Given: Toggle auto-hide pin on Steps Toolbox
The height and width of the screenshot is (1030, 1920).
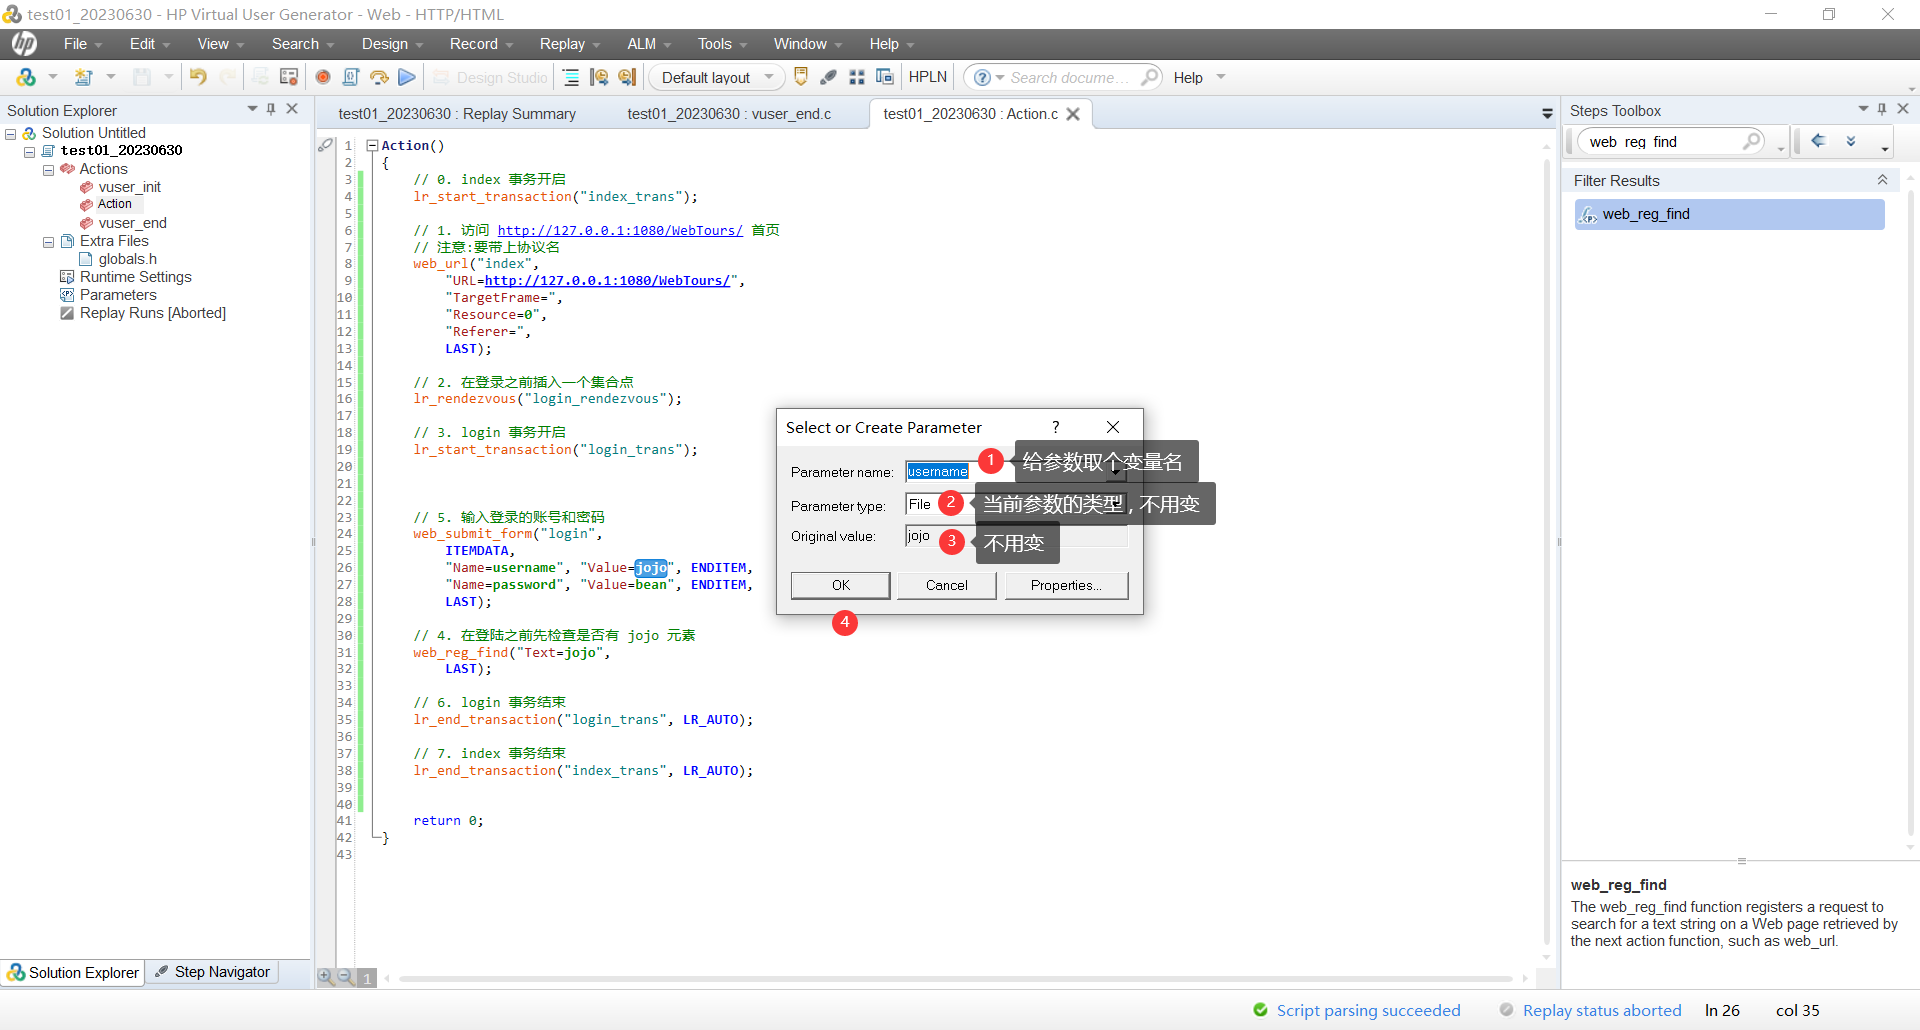Looking at the screenshot, I should coord(1882,109).
